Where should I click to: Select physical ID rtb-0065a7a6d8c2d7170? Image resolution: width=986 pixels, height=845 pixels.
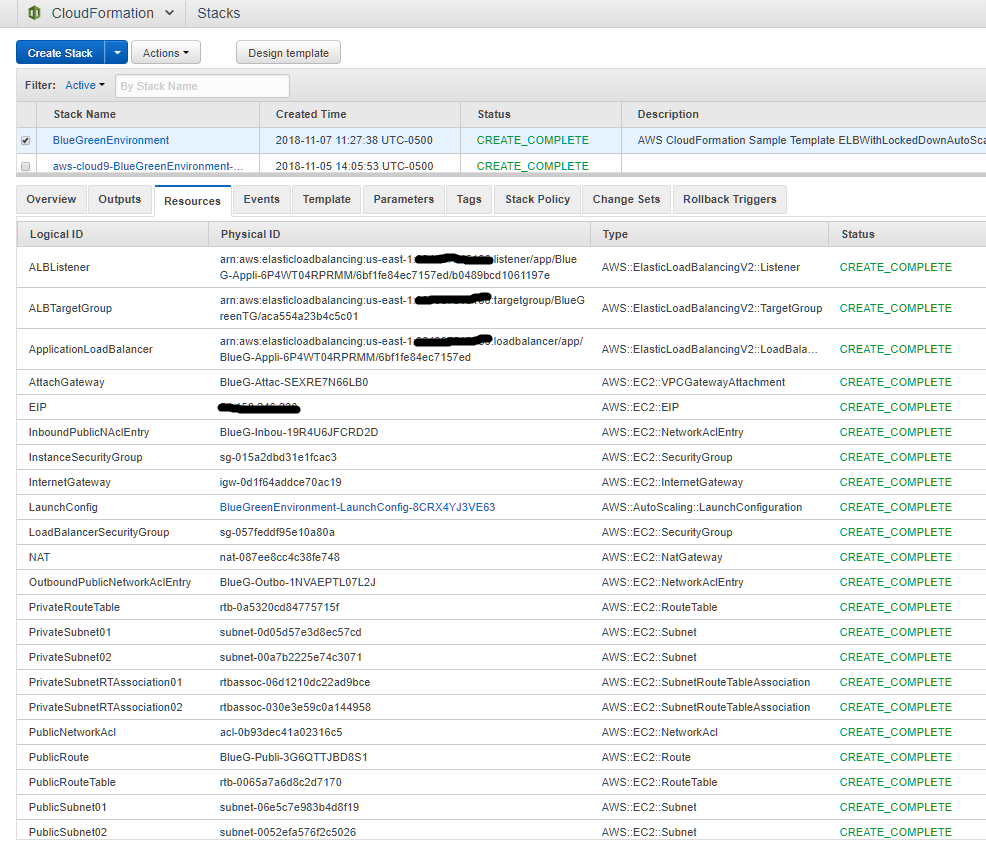coord(280,782)
